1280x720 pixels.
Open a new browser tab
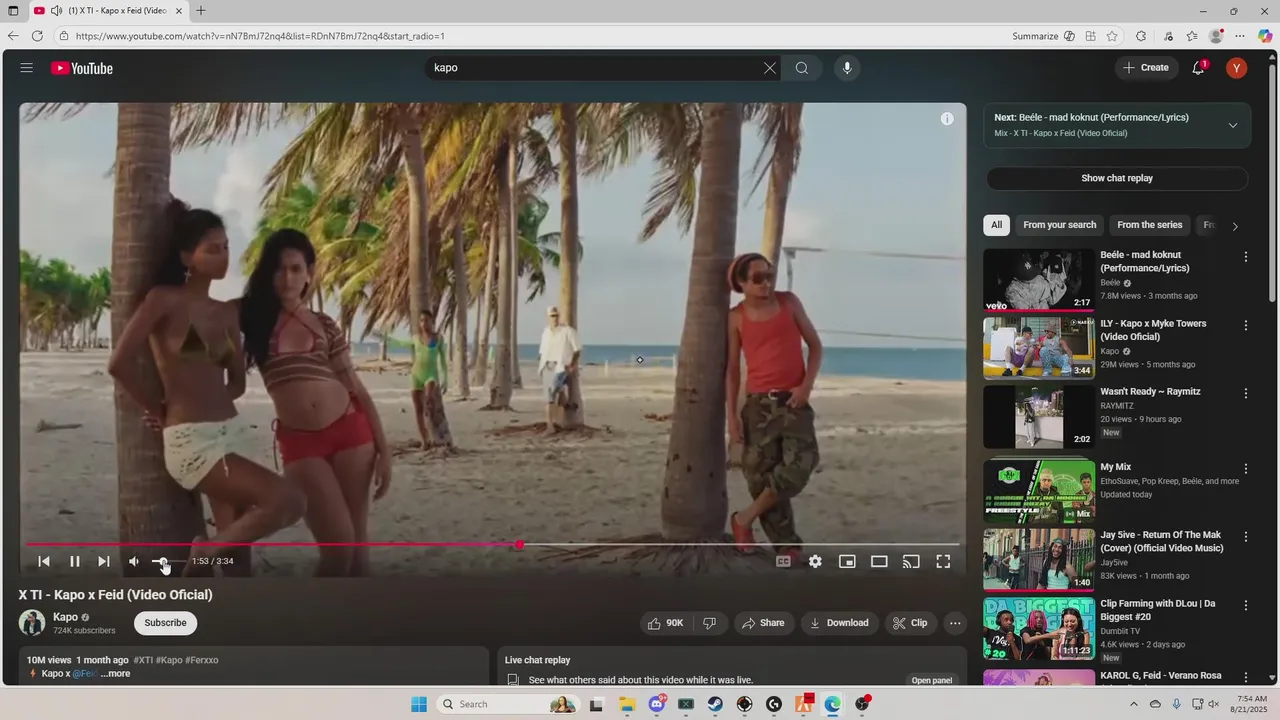200,11
